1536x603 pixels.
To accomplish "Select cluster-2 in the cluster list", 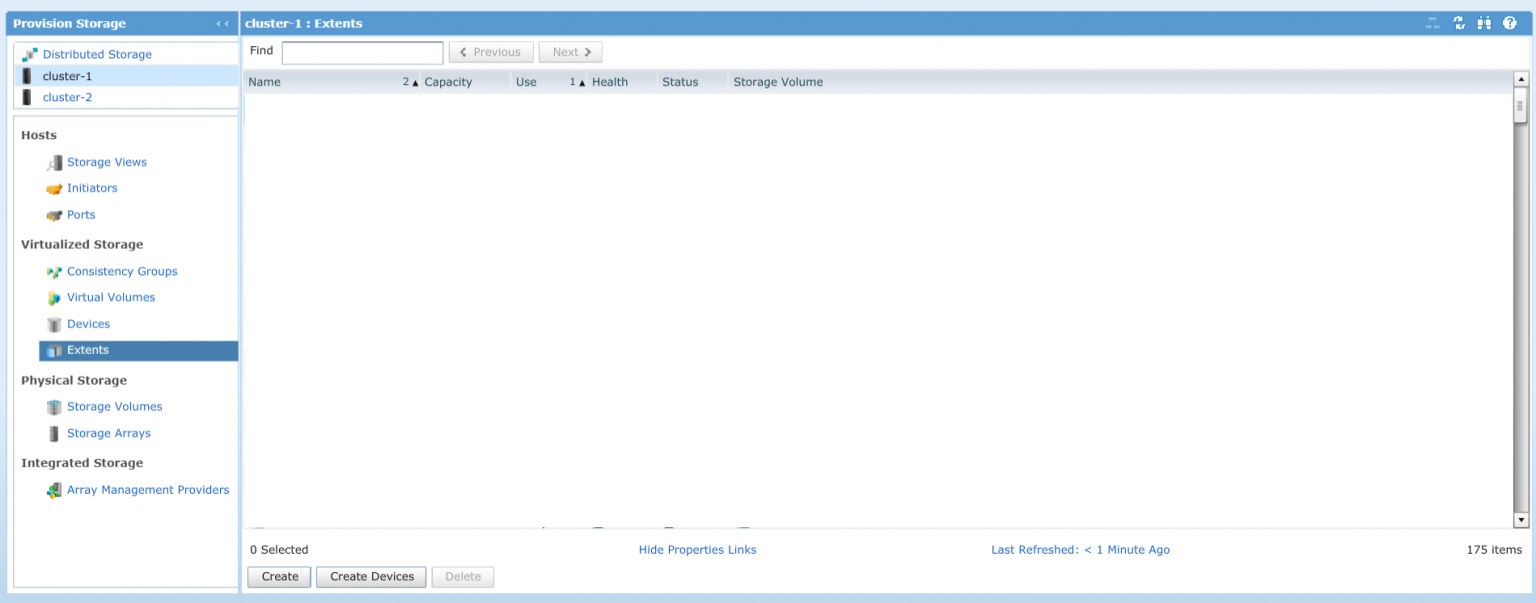I will [x=67, y=97].
